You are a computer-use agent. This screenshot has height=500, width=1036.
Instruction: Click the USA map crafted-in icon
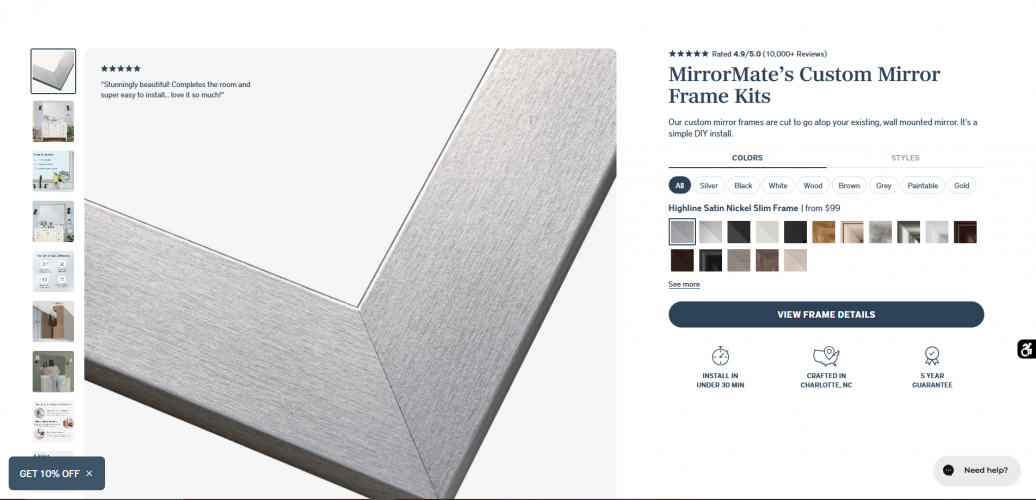click(826, 356)
